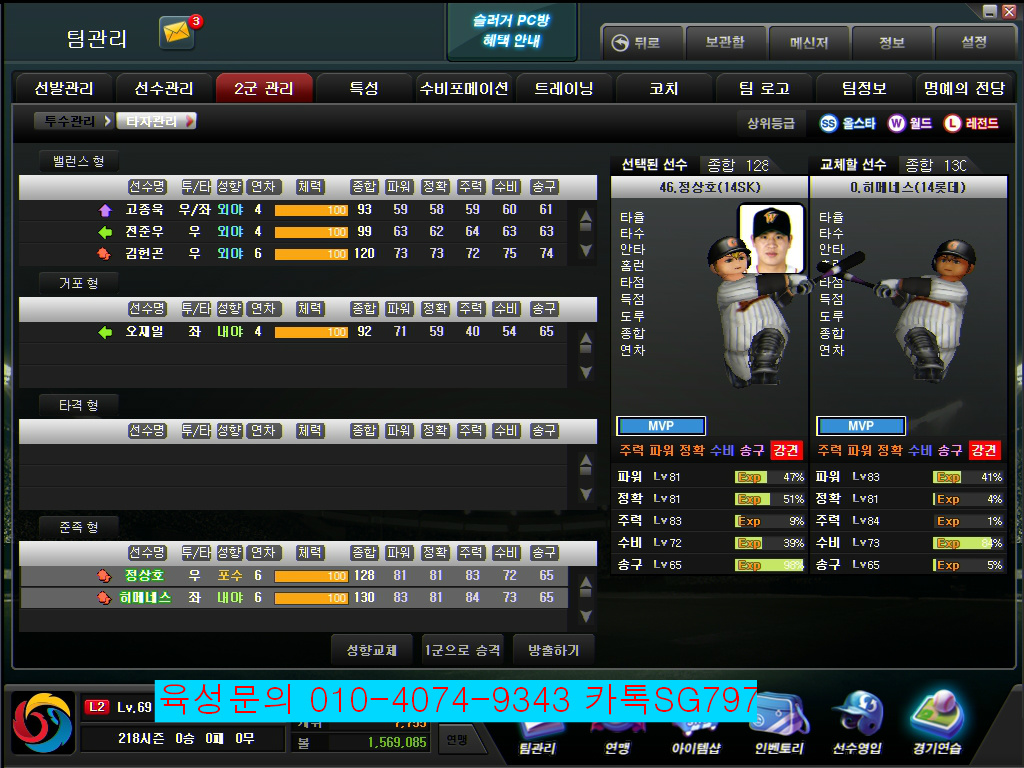
Task: Select player row 고종욱
Action: (294, 210)
